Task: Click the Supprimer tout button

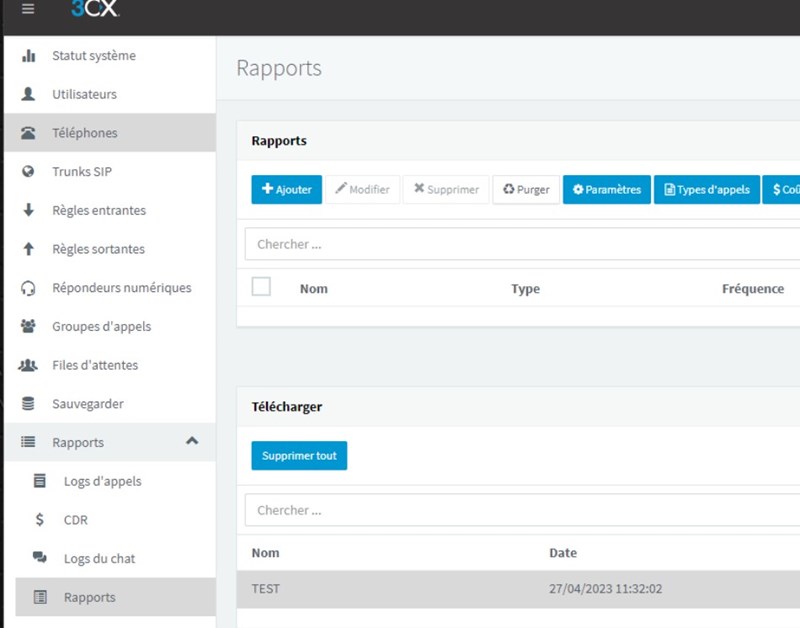Action: click(299, 455)
